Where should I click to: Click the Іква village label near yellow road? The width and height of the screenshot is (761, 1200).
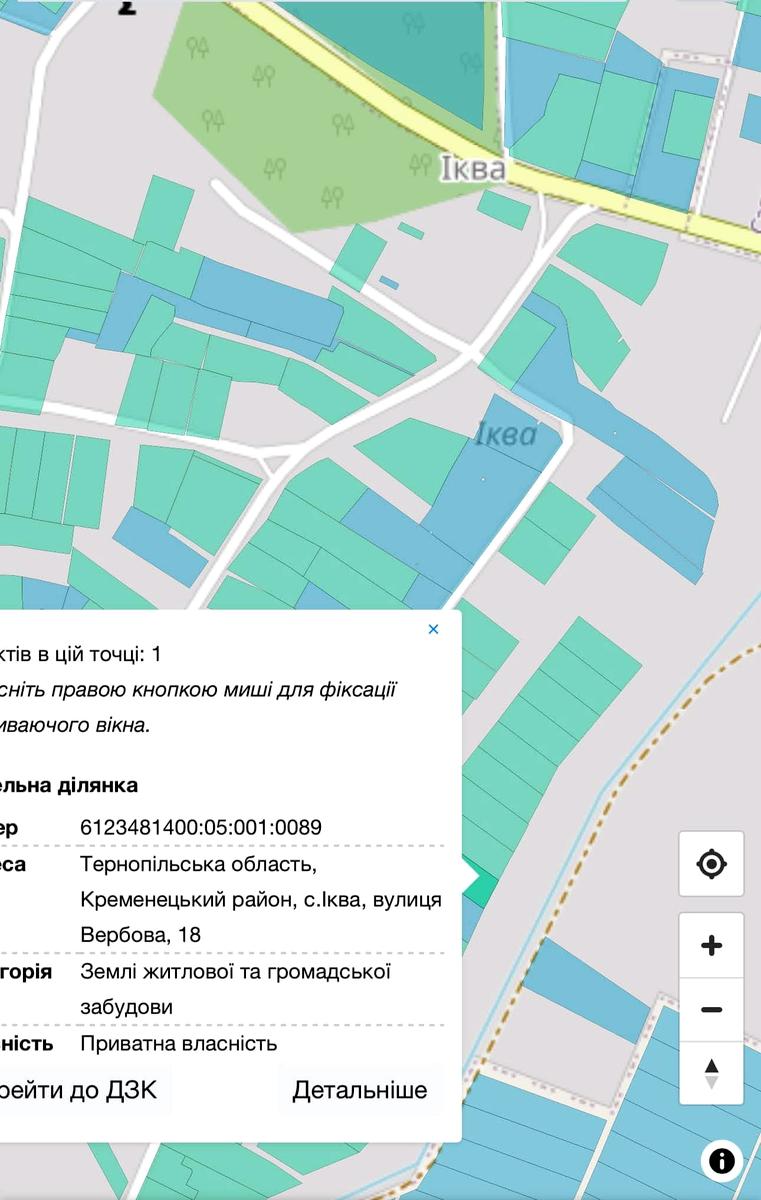point(472,169)
